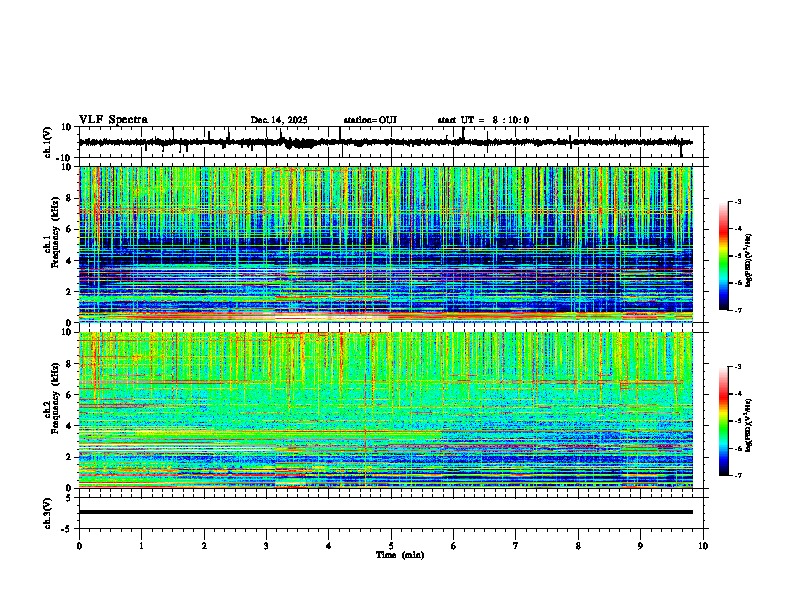The height and width of the screenshot is (612, 792).
Task: Click the ch.3 flat voltage trace line
Action: tap(385, 512)
